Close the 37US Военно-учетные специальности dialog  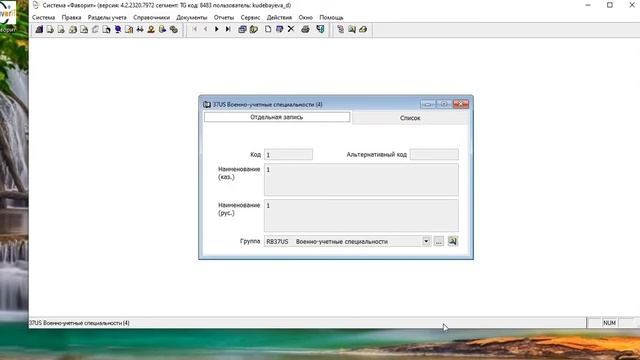pos(461,104)
